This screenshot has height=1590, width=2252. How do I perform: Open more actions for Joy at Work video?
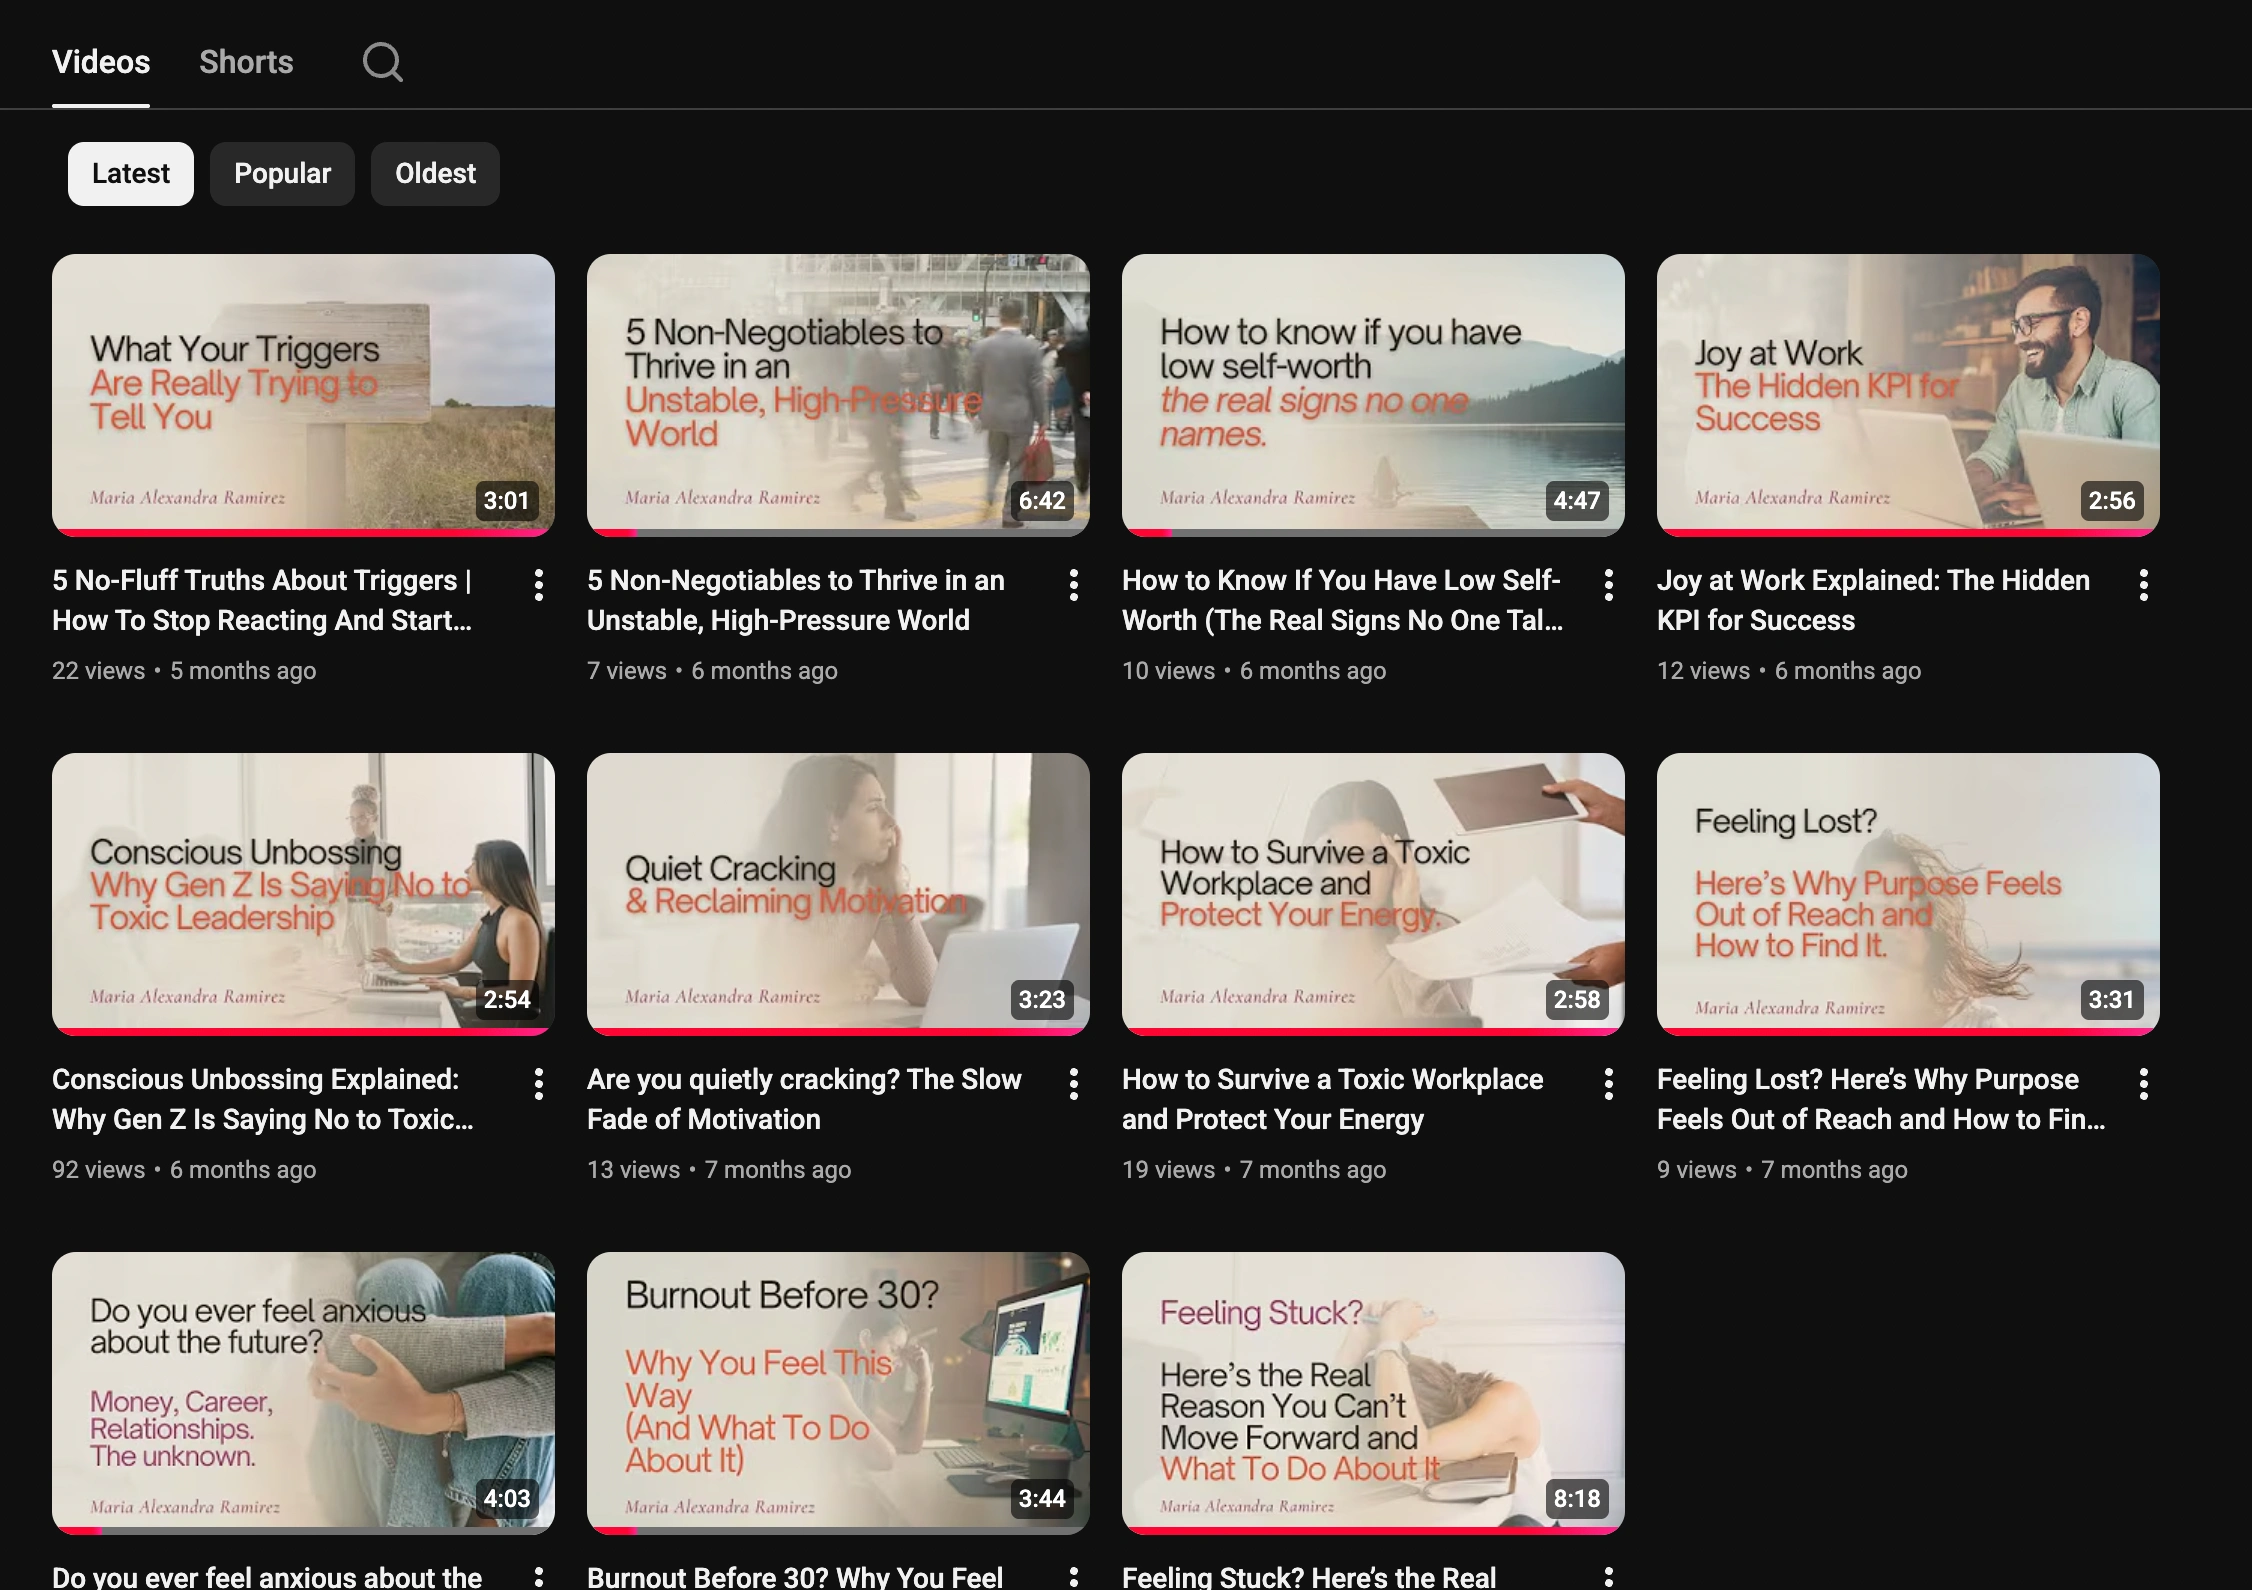pyautogui.click(x=2144, y=585)
